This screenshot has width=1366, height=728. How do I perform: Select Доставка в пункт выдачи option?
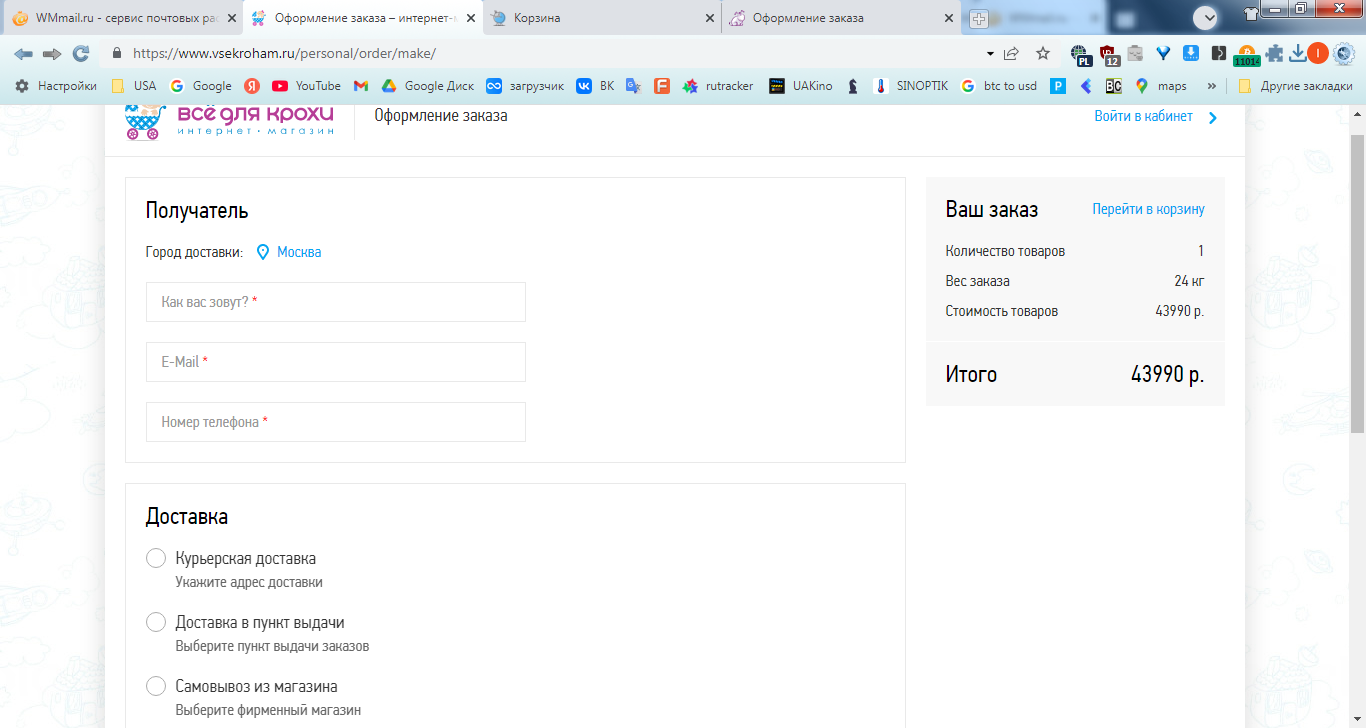(156, 622)
